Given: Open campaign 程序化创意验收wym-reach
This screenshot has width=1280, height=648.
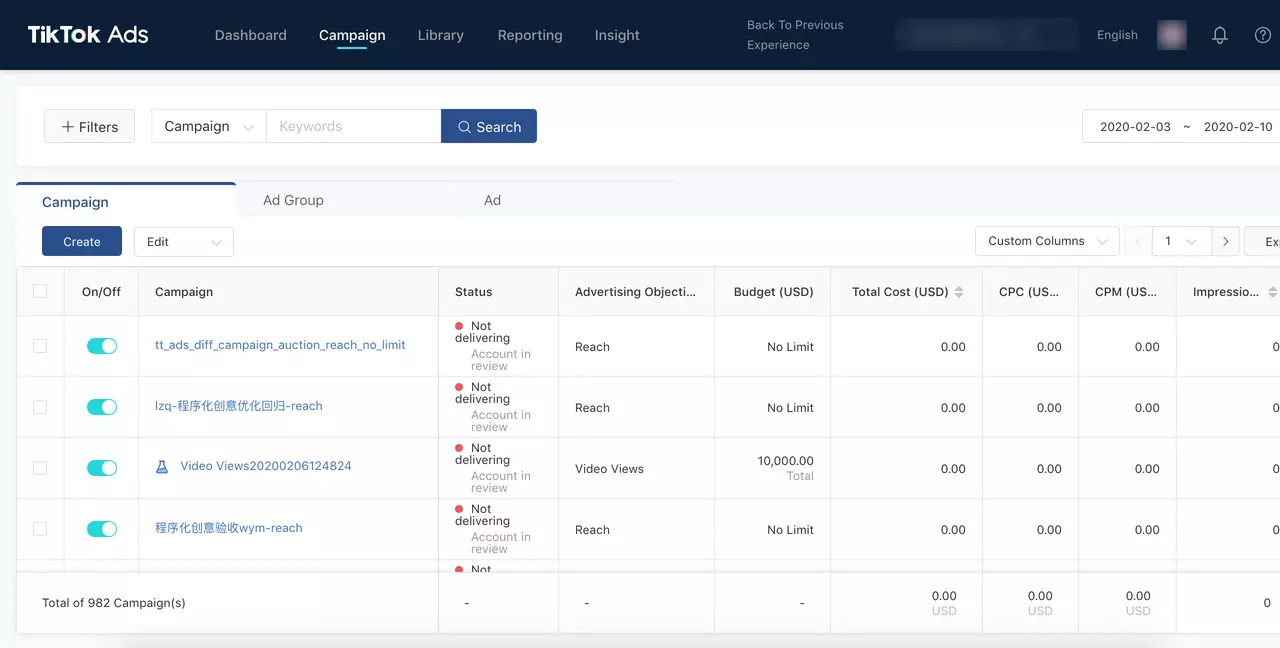Looking at the screenshot, I should pos(229,528).
